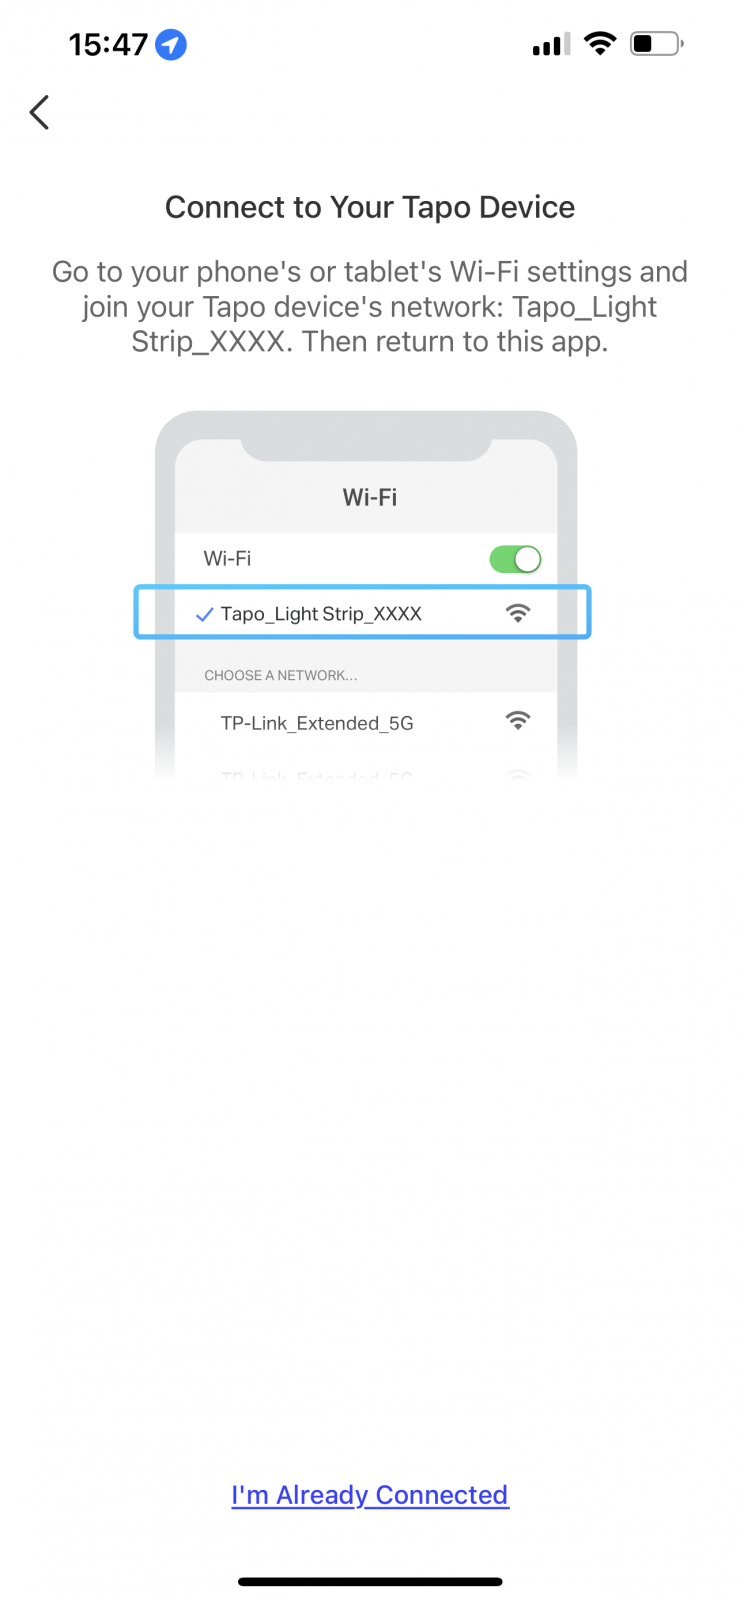
Task: Tap the home indicator bar at bottom
Action: pos(370,1582)
